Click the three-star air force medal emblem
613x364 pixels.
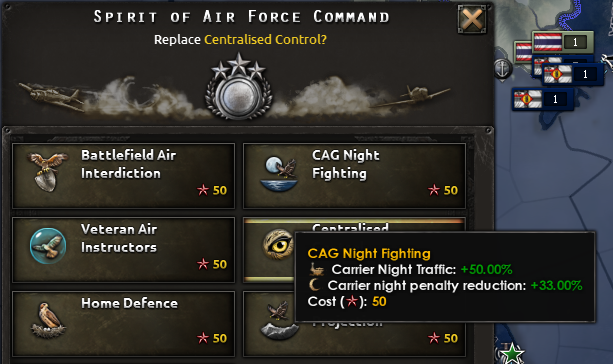point(238,87)
